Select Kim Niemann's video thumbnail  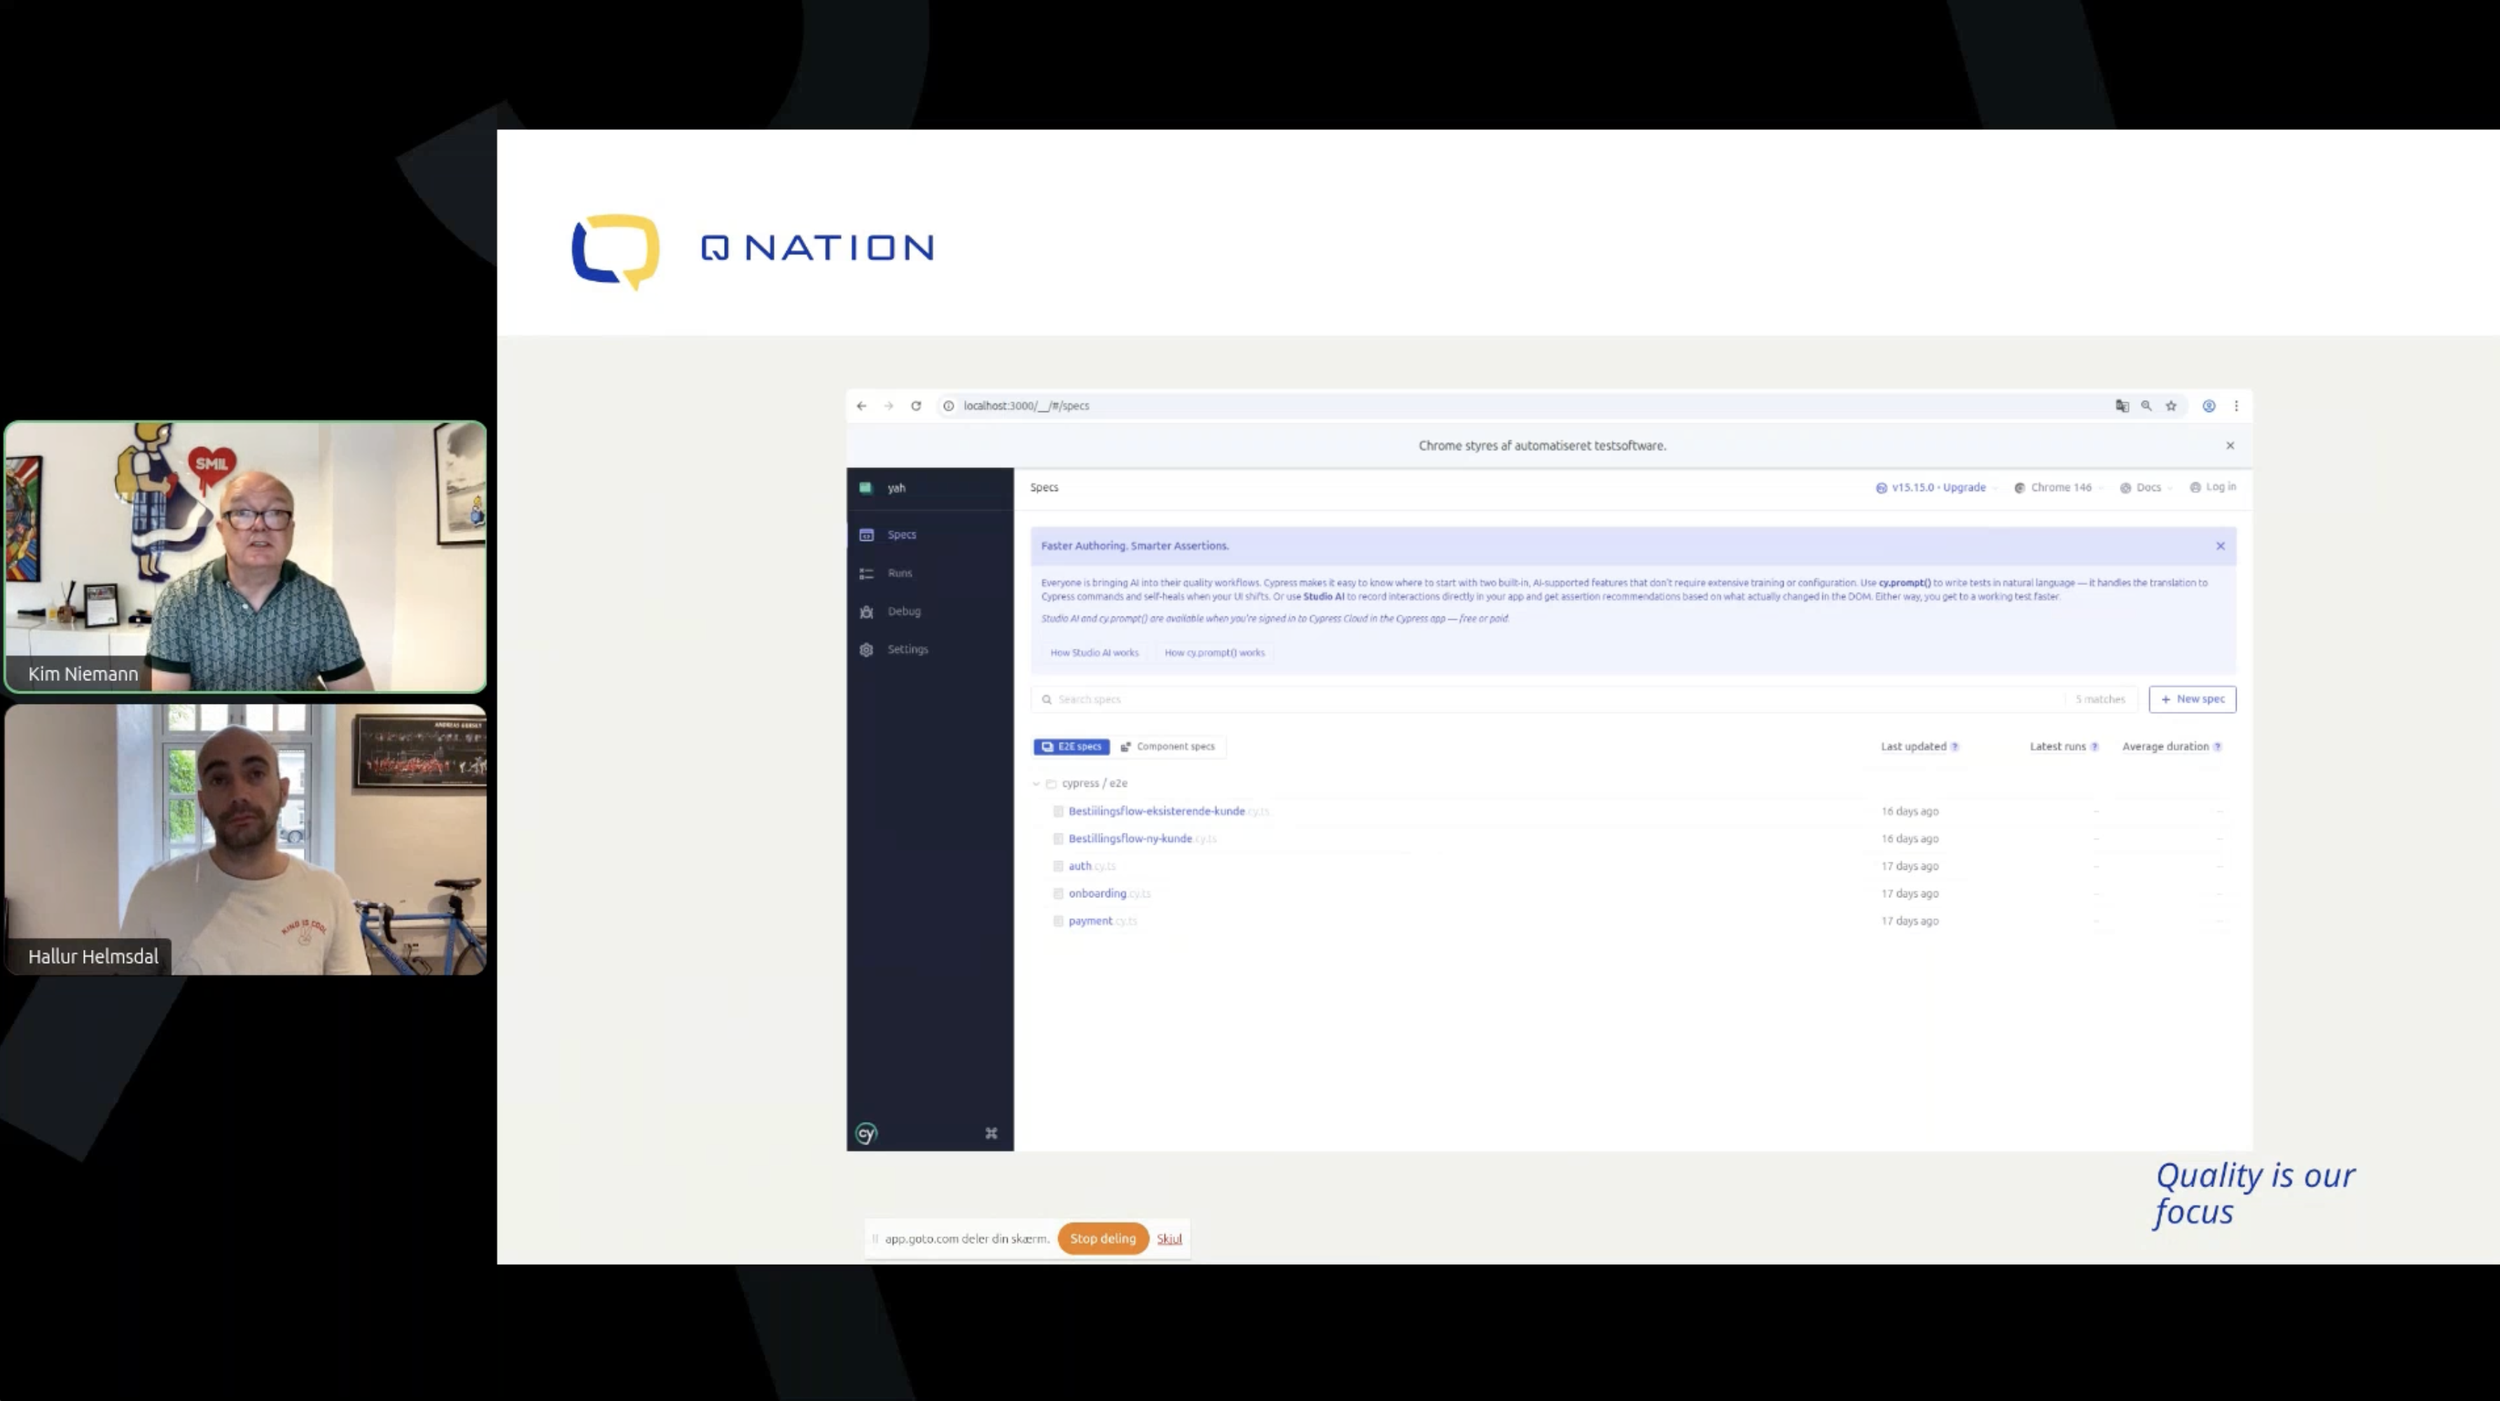245,557
